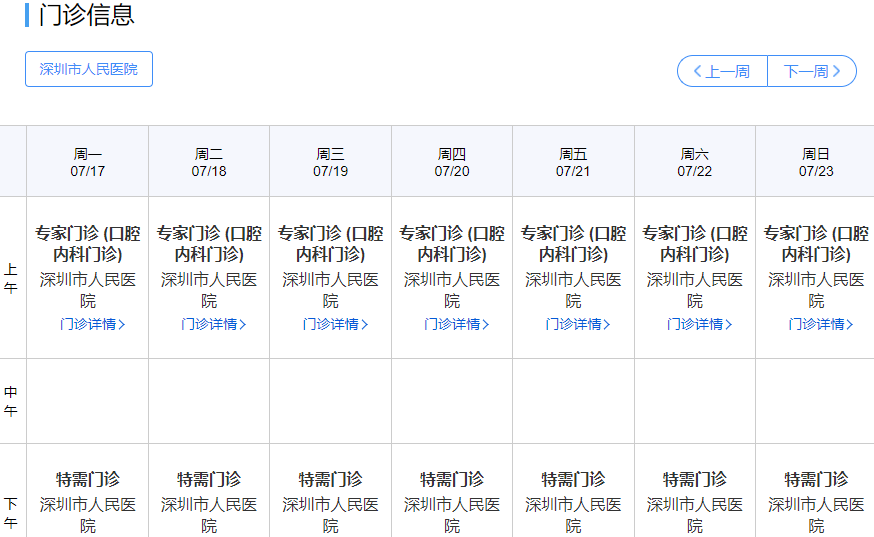This screenshot has width=874, height=537.
Task: Select Monday's 专家门诊 (口腔内科门诊) morning title
Action: (x=88, y=243)
